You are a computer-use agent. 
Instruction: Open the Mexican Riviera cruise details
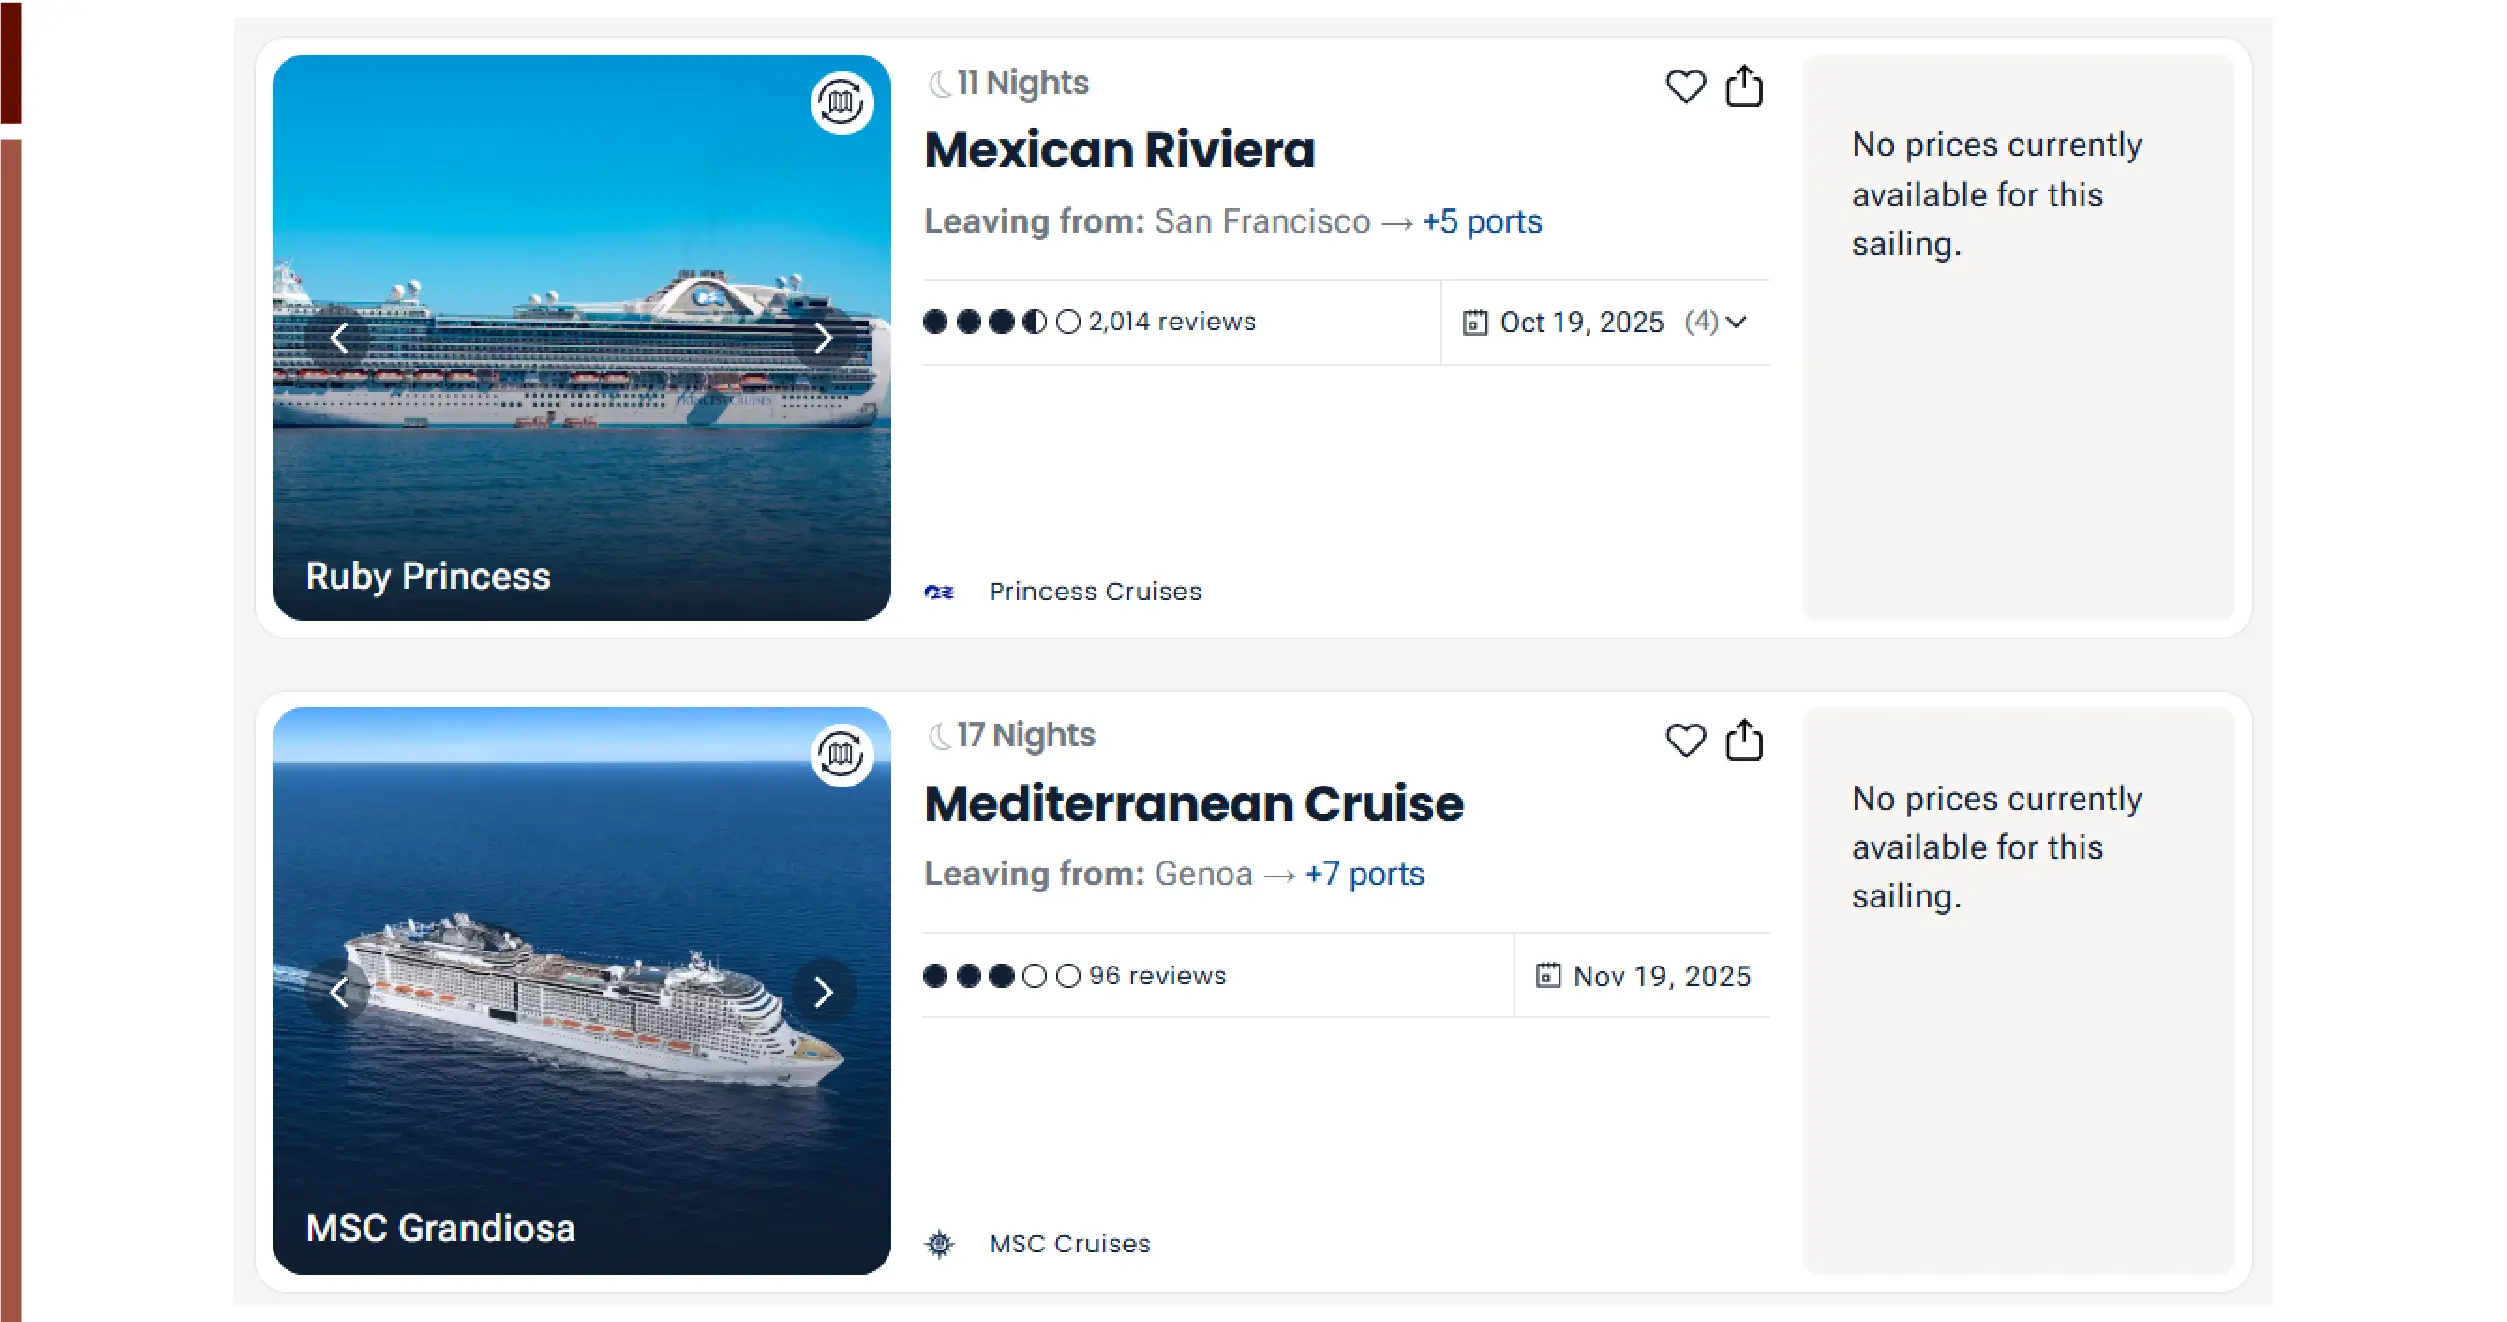point(1119,150)
